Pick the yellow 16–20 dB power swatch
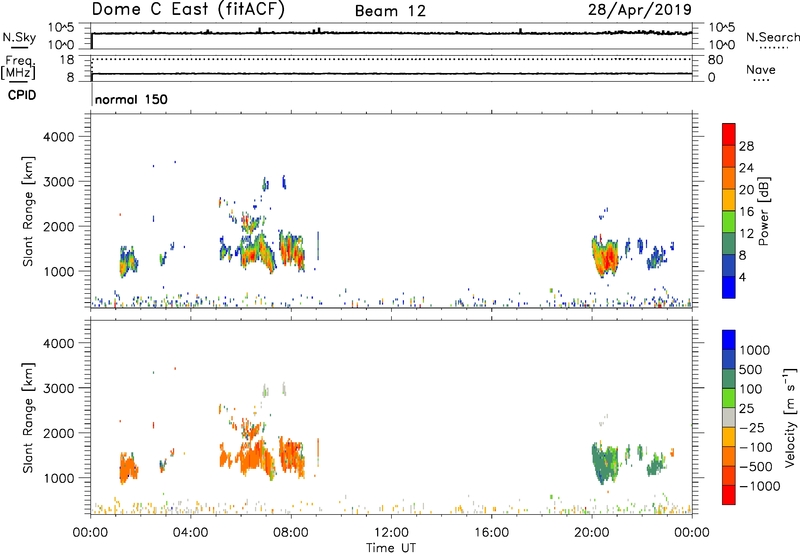The height and width of the screenshot is (554, 800). [729, 200]
